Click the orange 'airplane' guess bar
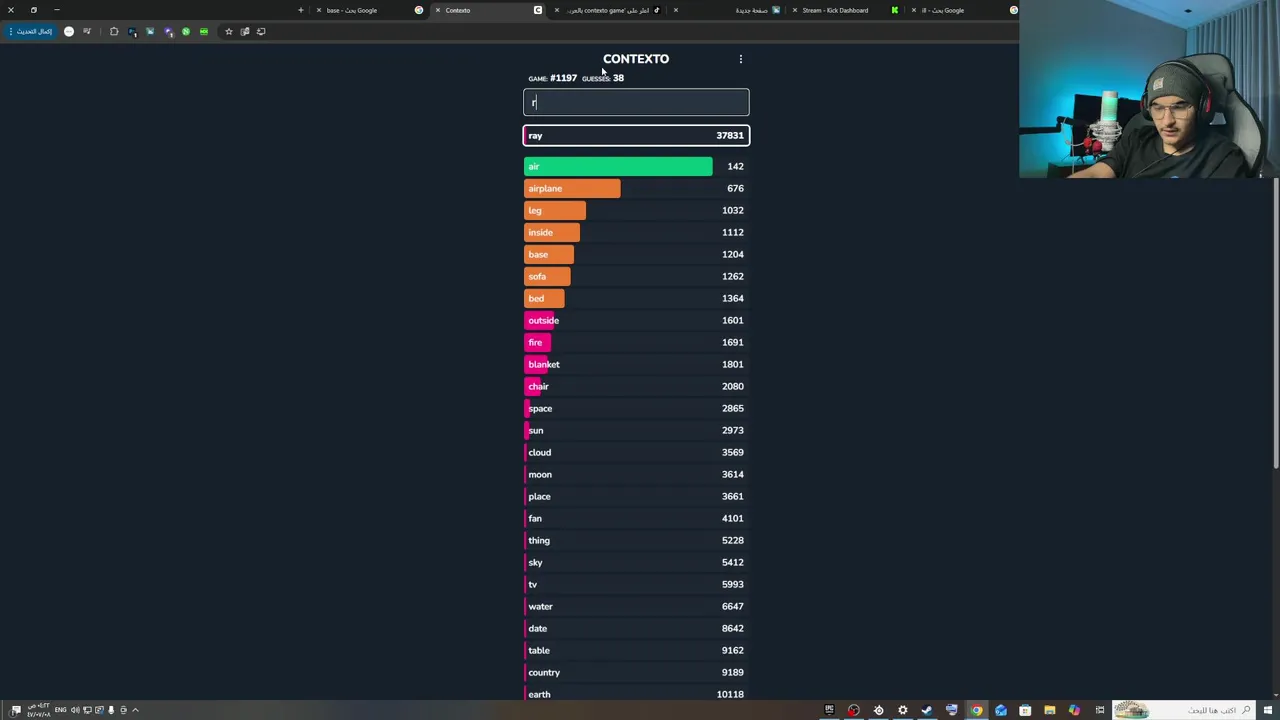The width and height of the screenshot is (1280, 720). point(572,188)
